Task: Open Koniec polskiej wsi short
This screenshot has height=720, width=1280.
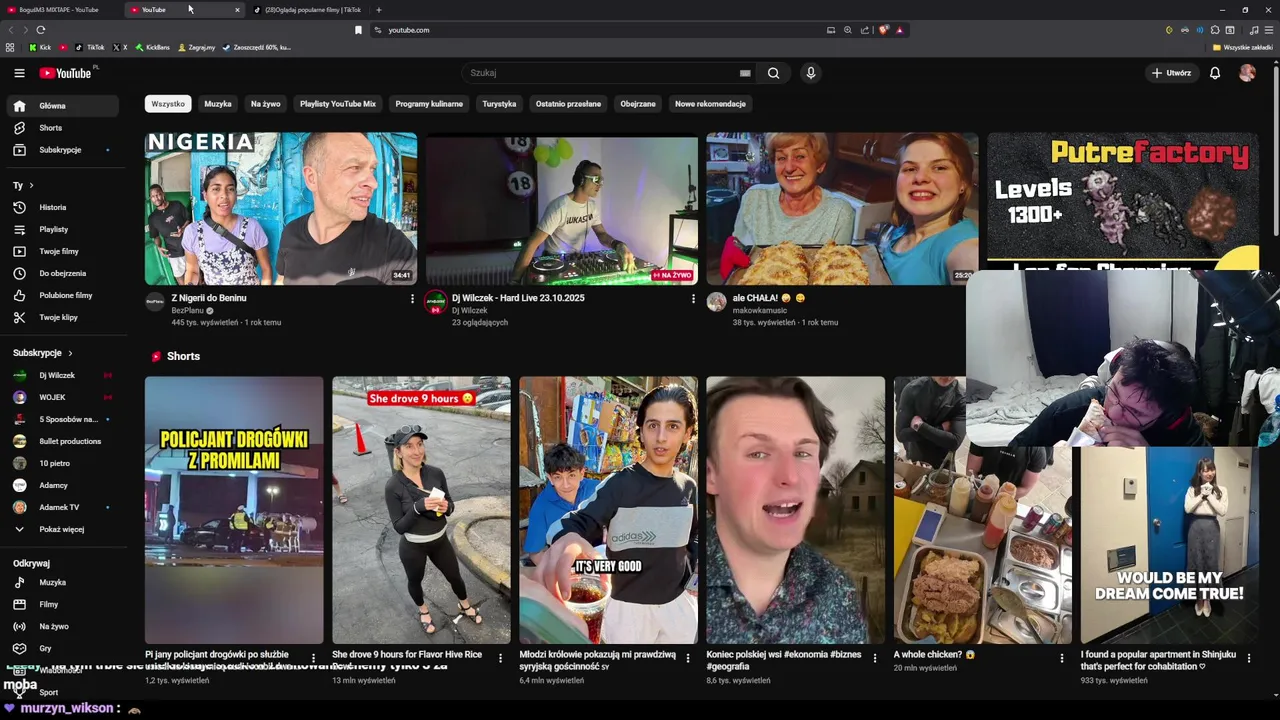Action: click(796, 510)
